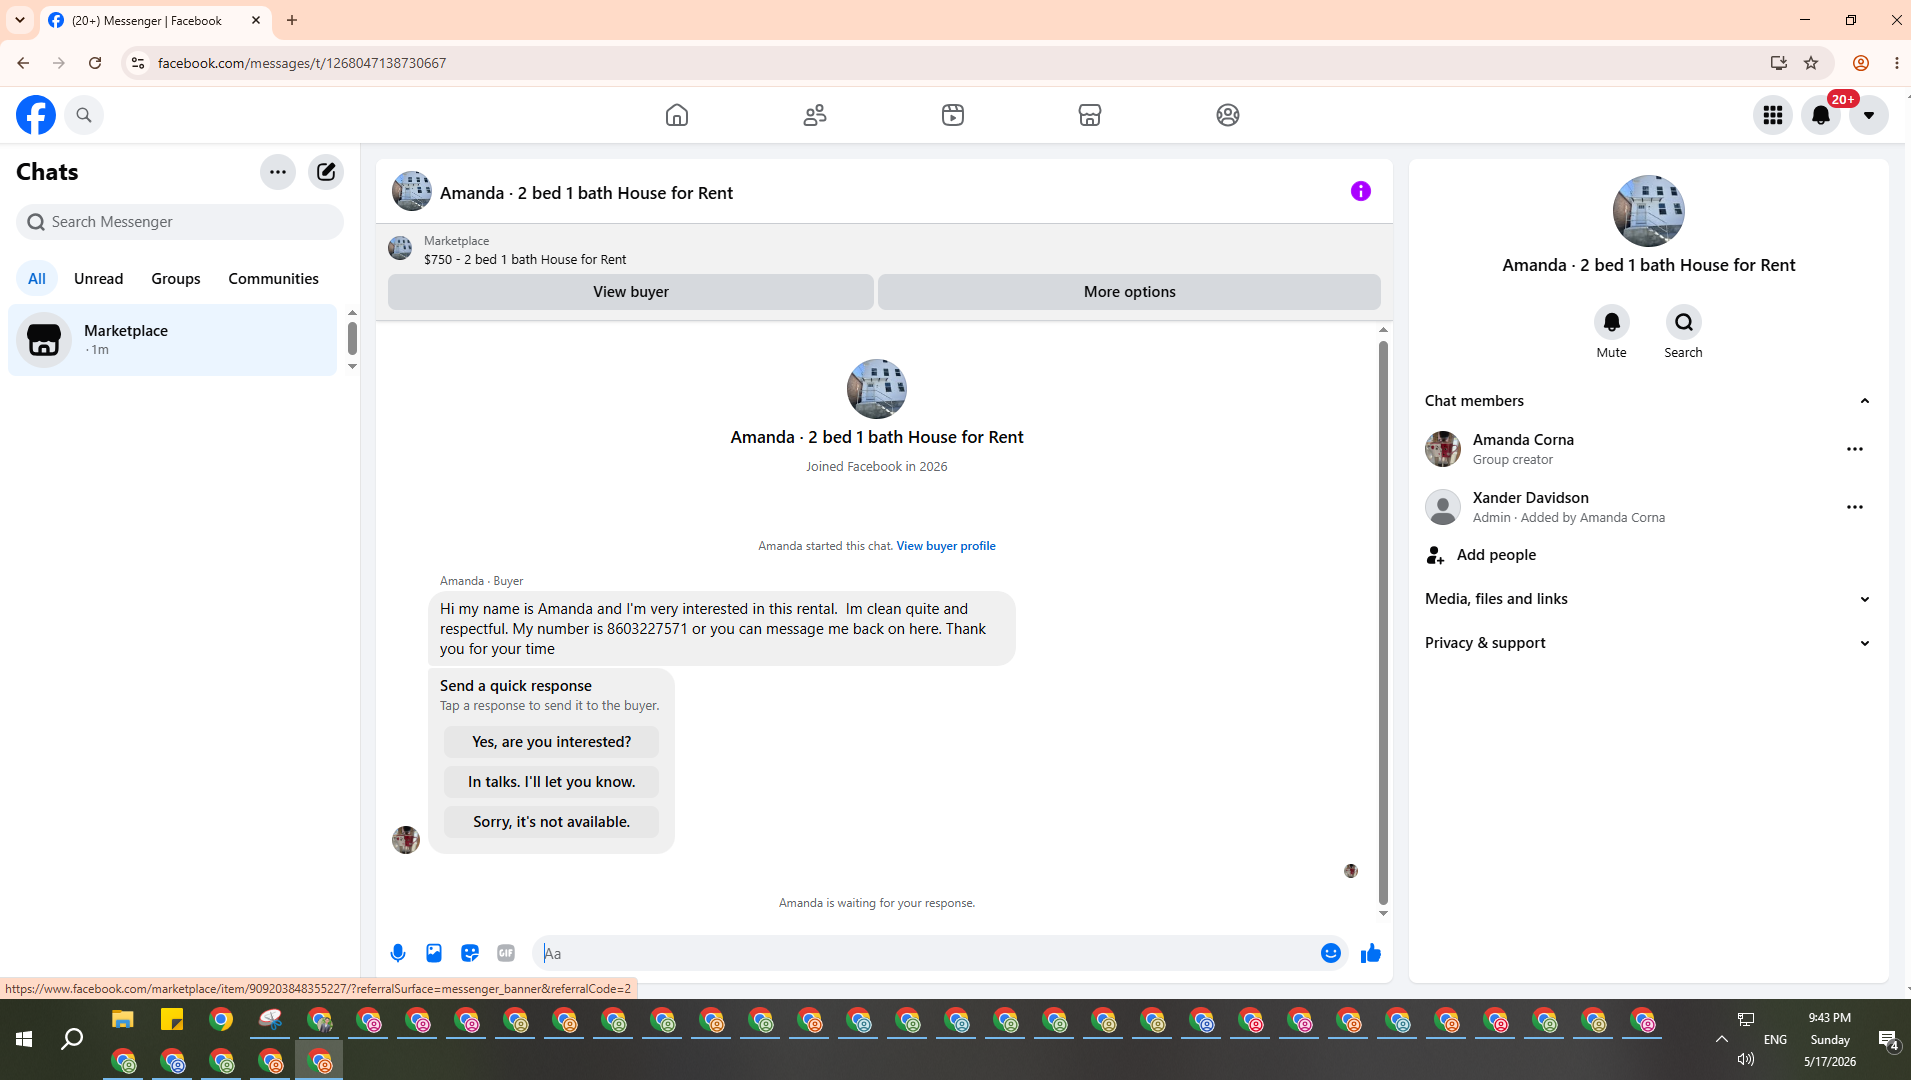The width and height of the screenshot is (1911, 1080).
Task: Open options for Amanda Corna
Action: (x=1855, y=450)
